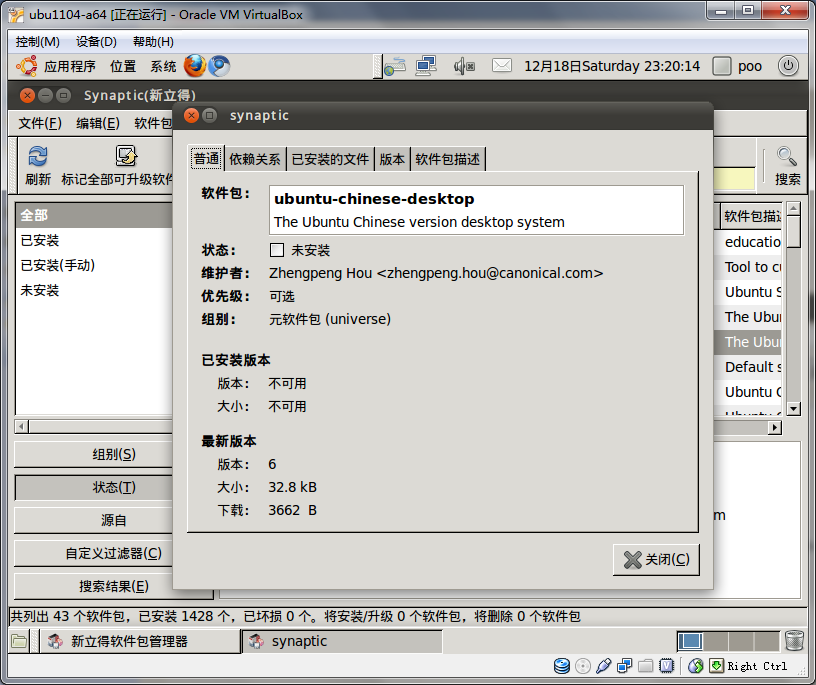Select the 'Default s' package row
Viewport: 816px width, 685px height.
pyautogui.click(x=748, y=367)
